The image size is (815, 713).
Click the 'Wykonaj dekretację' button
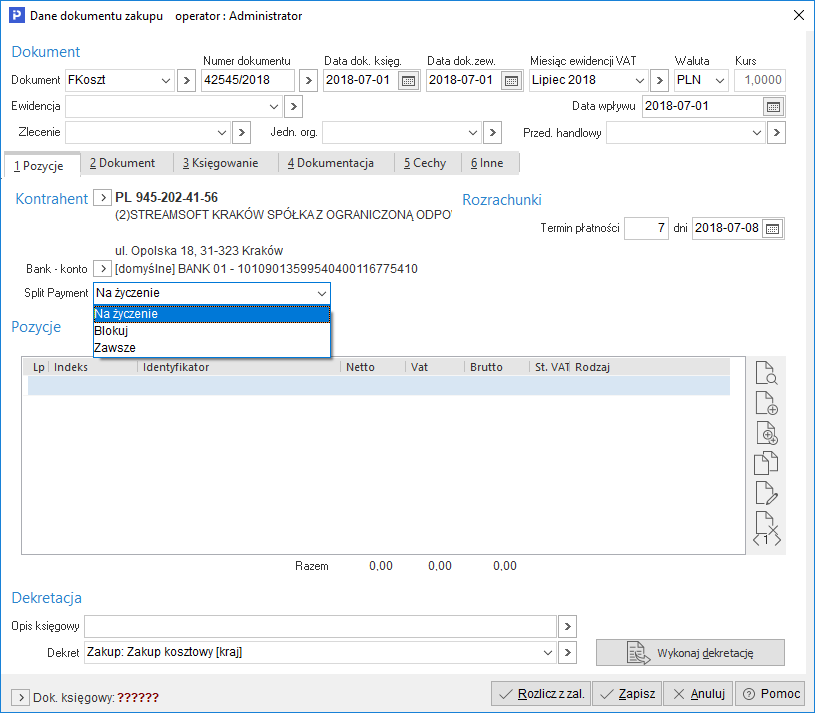pyautogui.click(x=690, y=653)
